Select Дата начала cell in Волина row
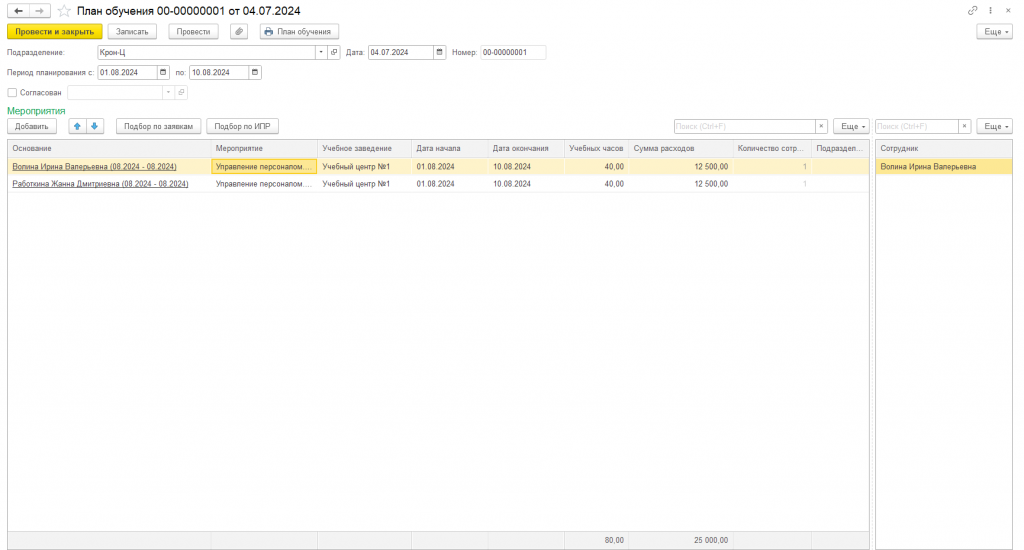The height and width of the screenshot is (550, 1024). (x=450, y=167)
